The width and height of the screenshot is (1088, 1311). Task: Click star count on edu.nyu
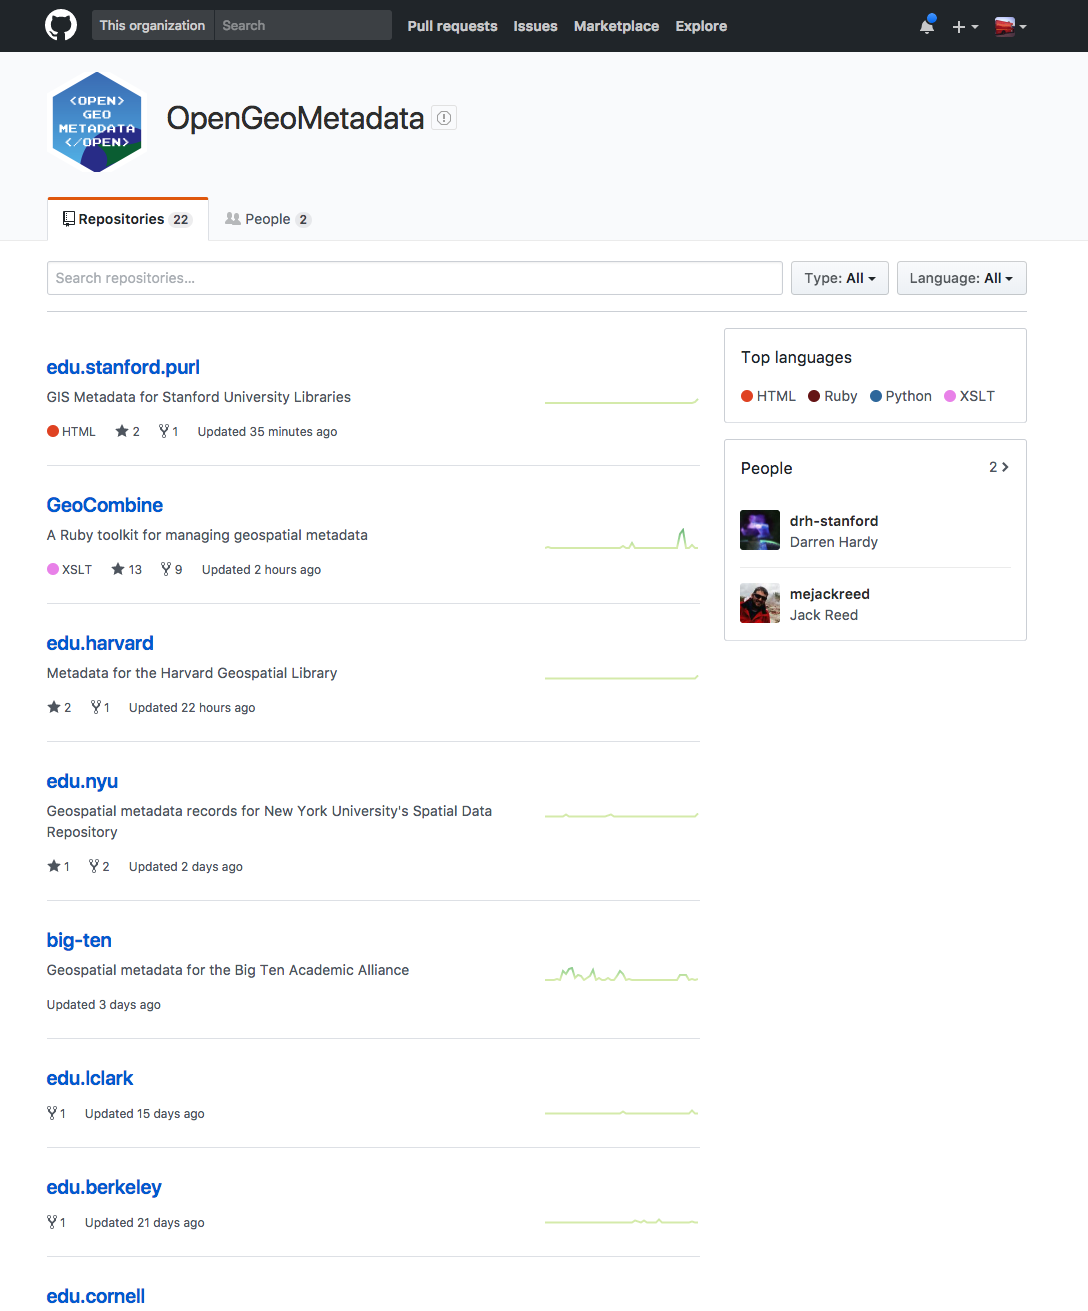tap(58, 866)
